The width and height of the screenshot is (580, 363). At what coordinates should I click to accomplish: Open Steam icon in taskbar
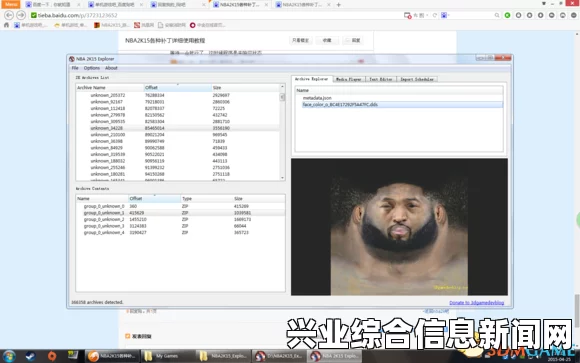click(30, 356)
